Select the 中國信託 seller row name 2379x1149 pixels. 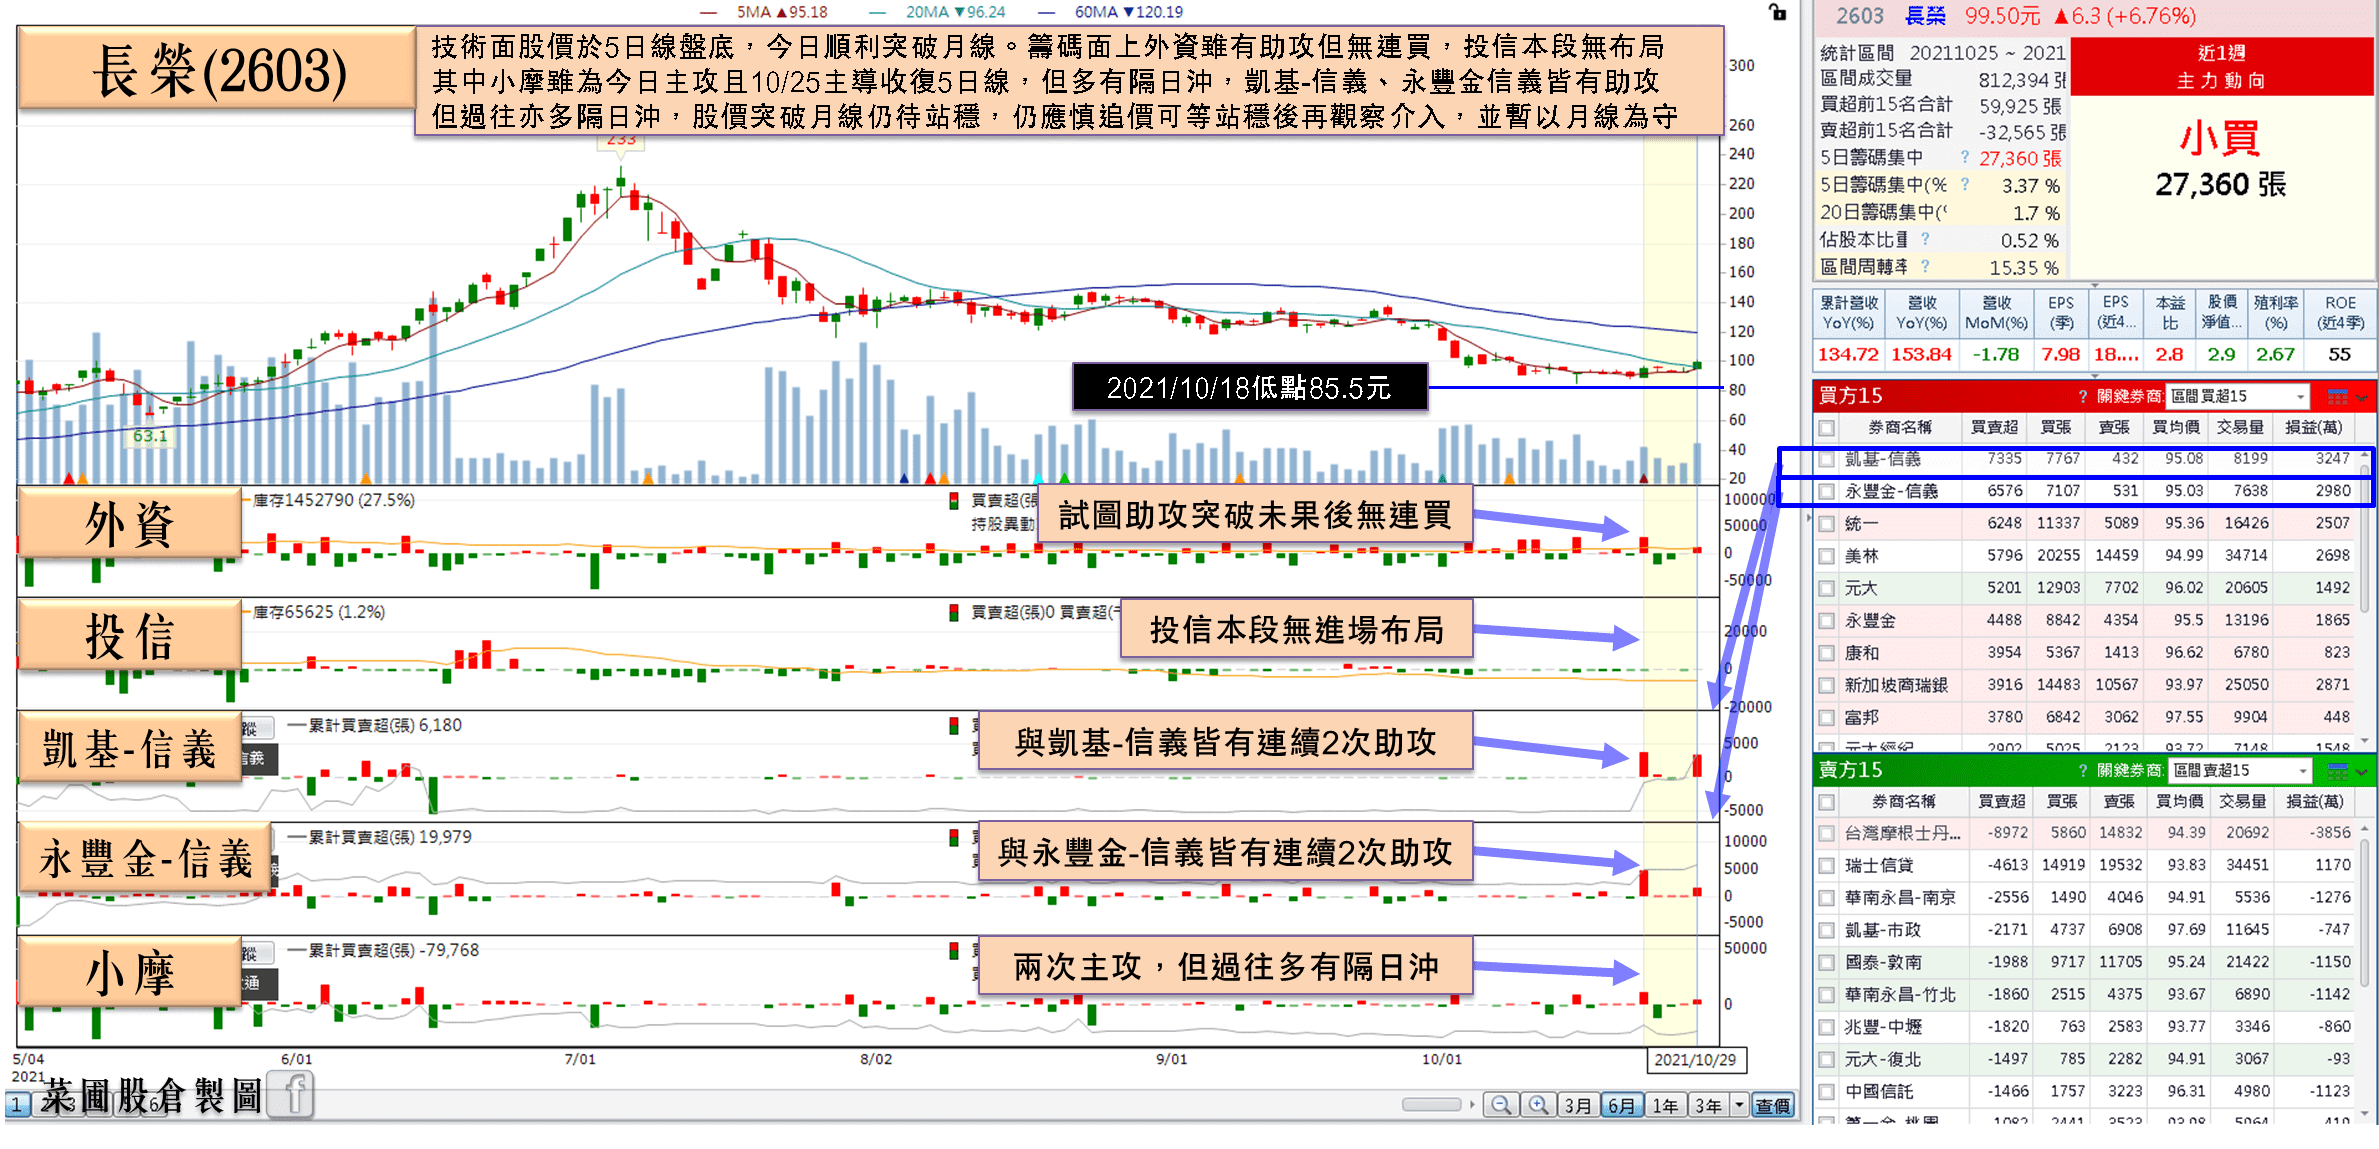click(x=1879, y=1092)
